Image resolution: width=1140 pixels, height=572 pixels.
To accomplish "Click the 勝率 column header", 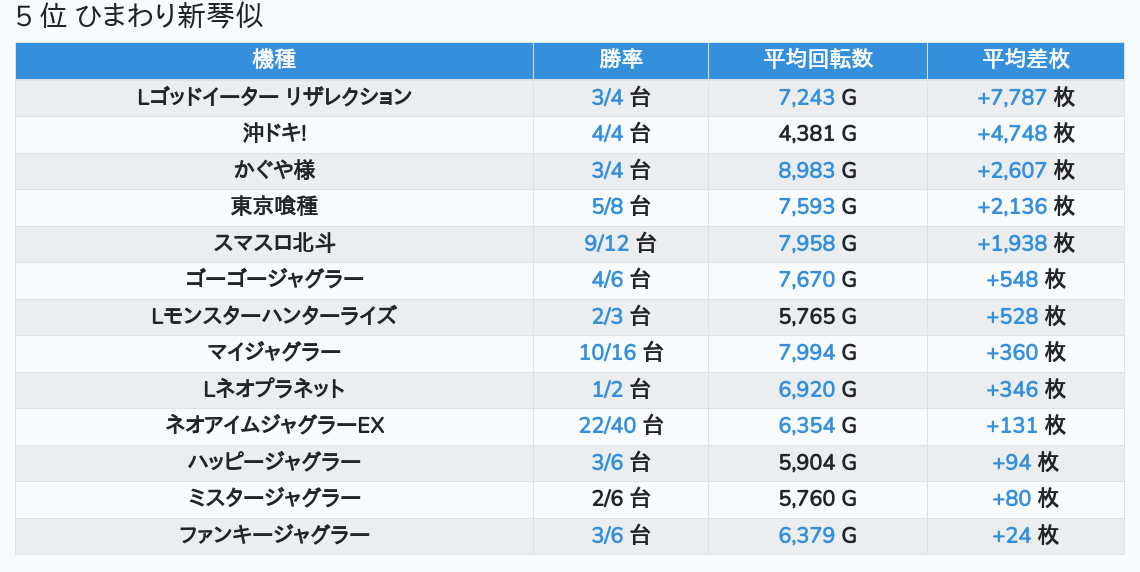I will (x=621, y=60).
